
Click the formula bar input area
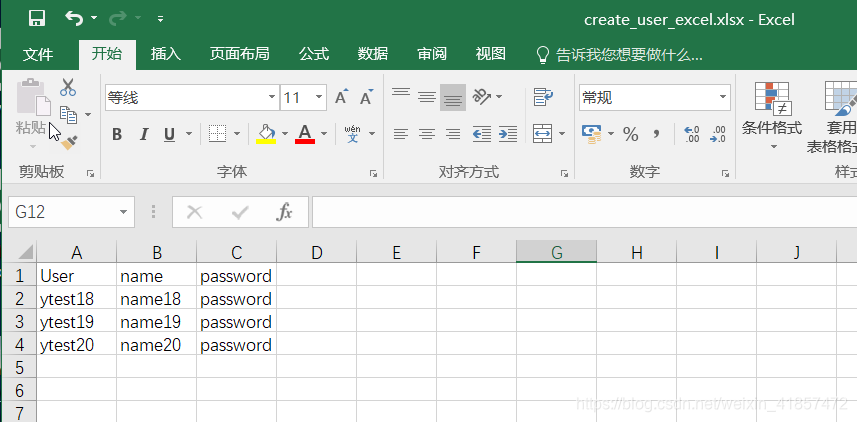coord(584,212)
